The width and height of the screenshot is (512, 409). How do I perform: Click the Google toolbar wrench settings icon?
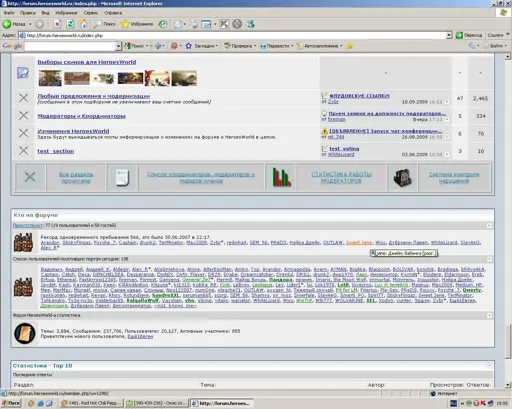pyautogui.click(x=472, y=46)
